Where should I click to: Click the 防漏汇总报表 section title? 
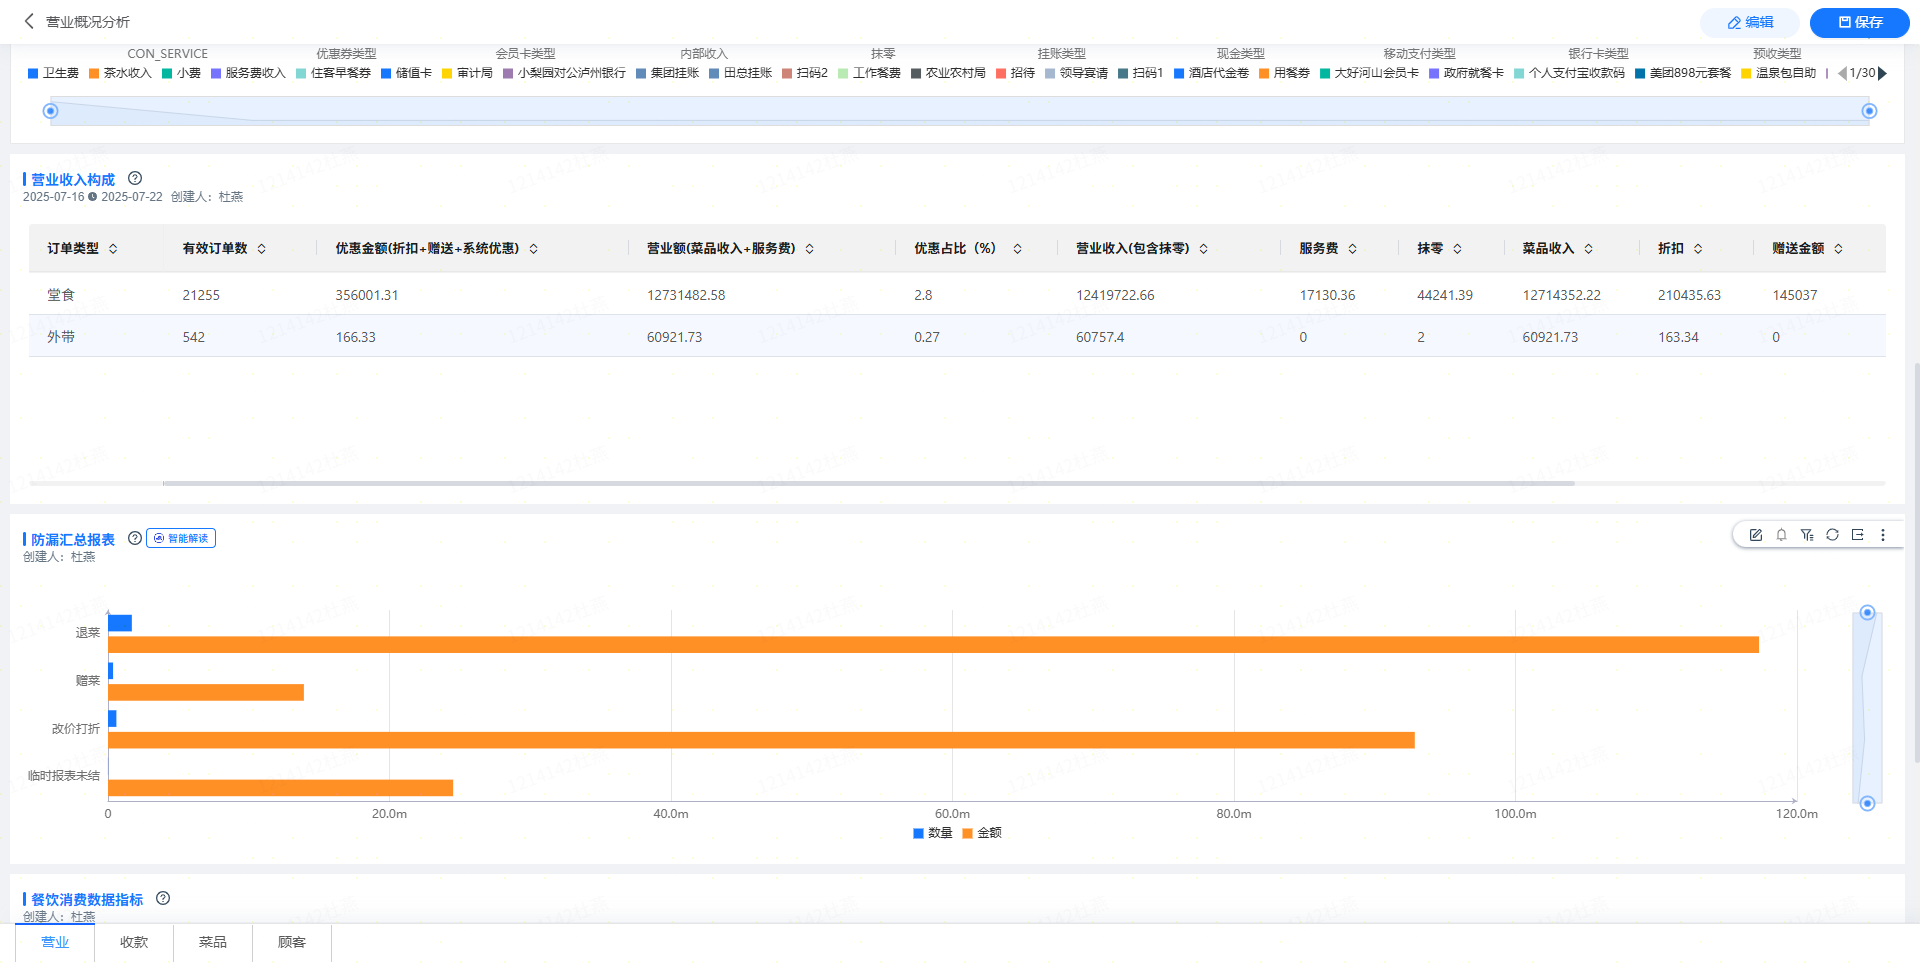[73, 539]
